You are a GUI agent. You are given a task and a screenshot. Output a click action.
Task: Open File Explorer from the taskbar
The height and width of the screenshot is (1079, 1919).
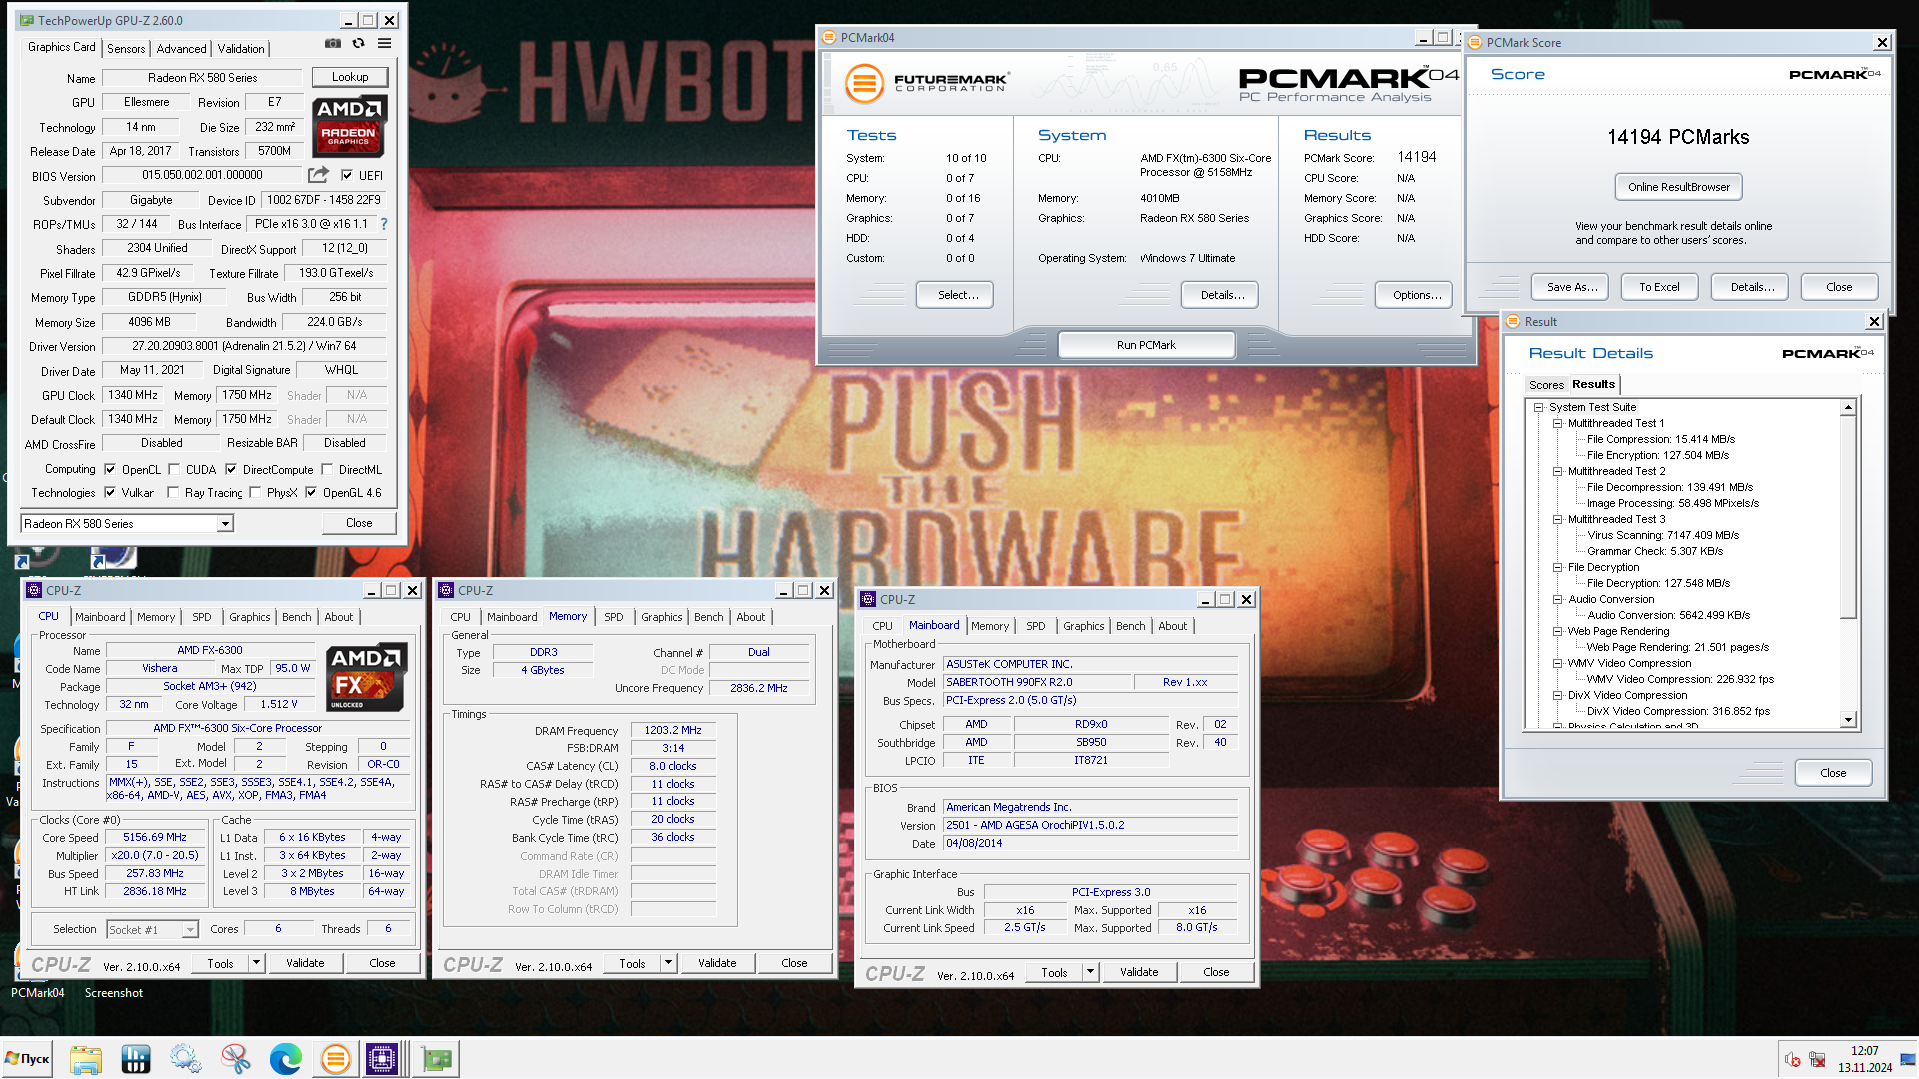tap(86, 1059)
